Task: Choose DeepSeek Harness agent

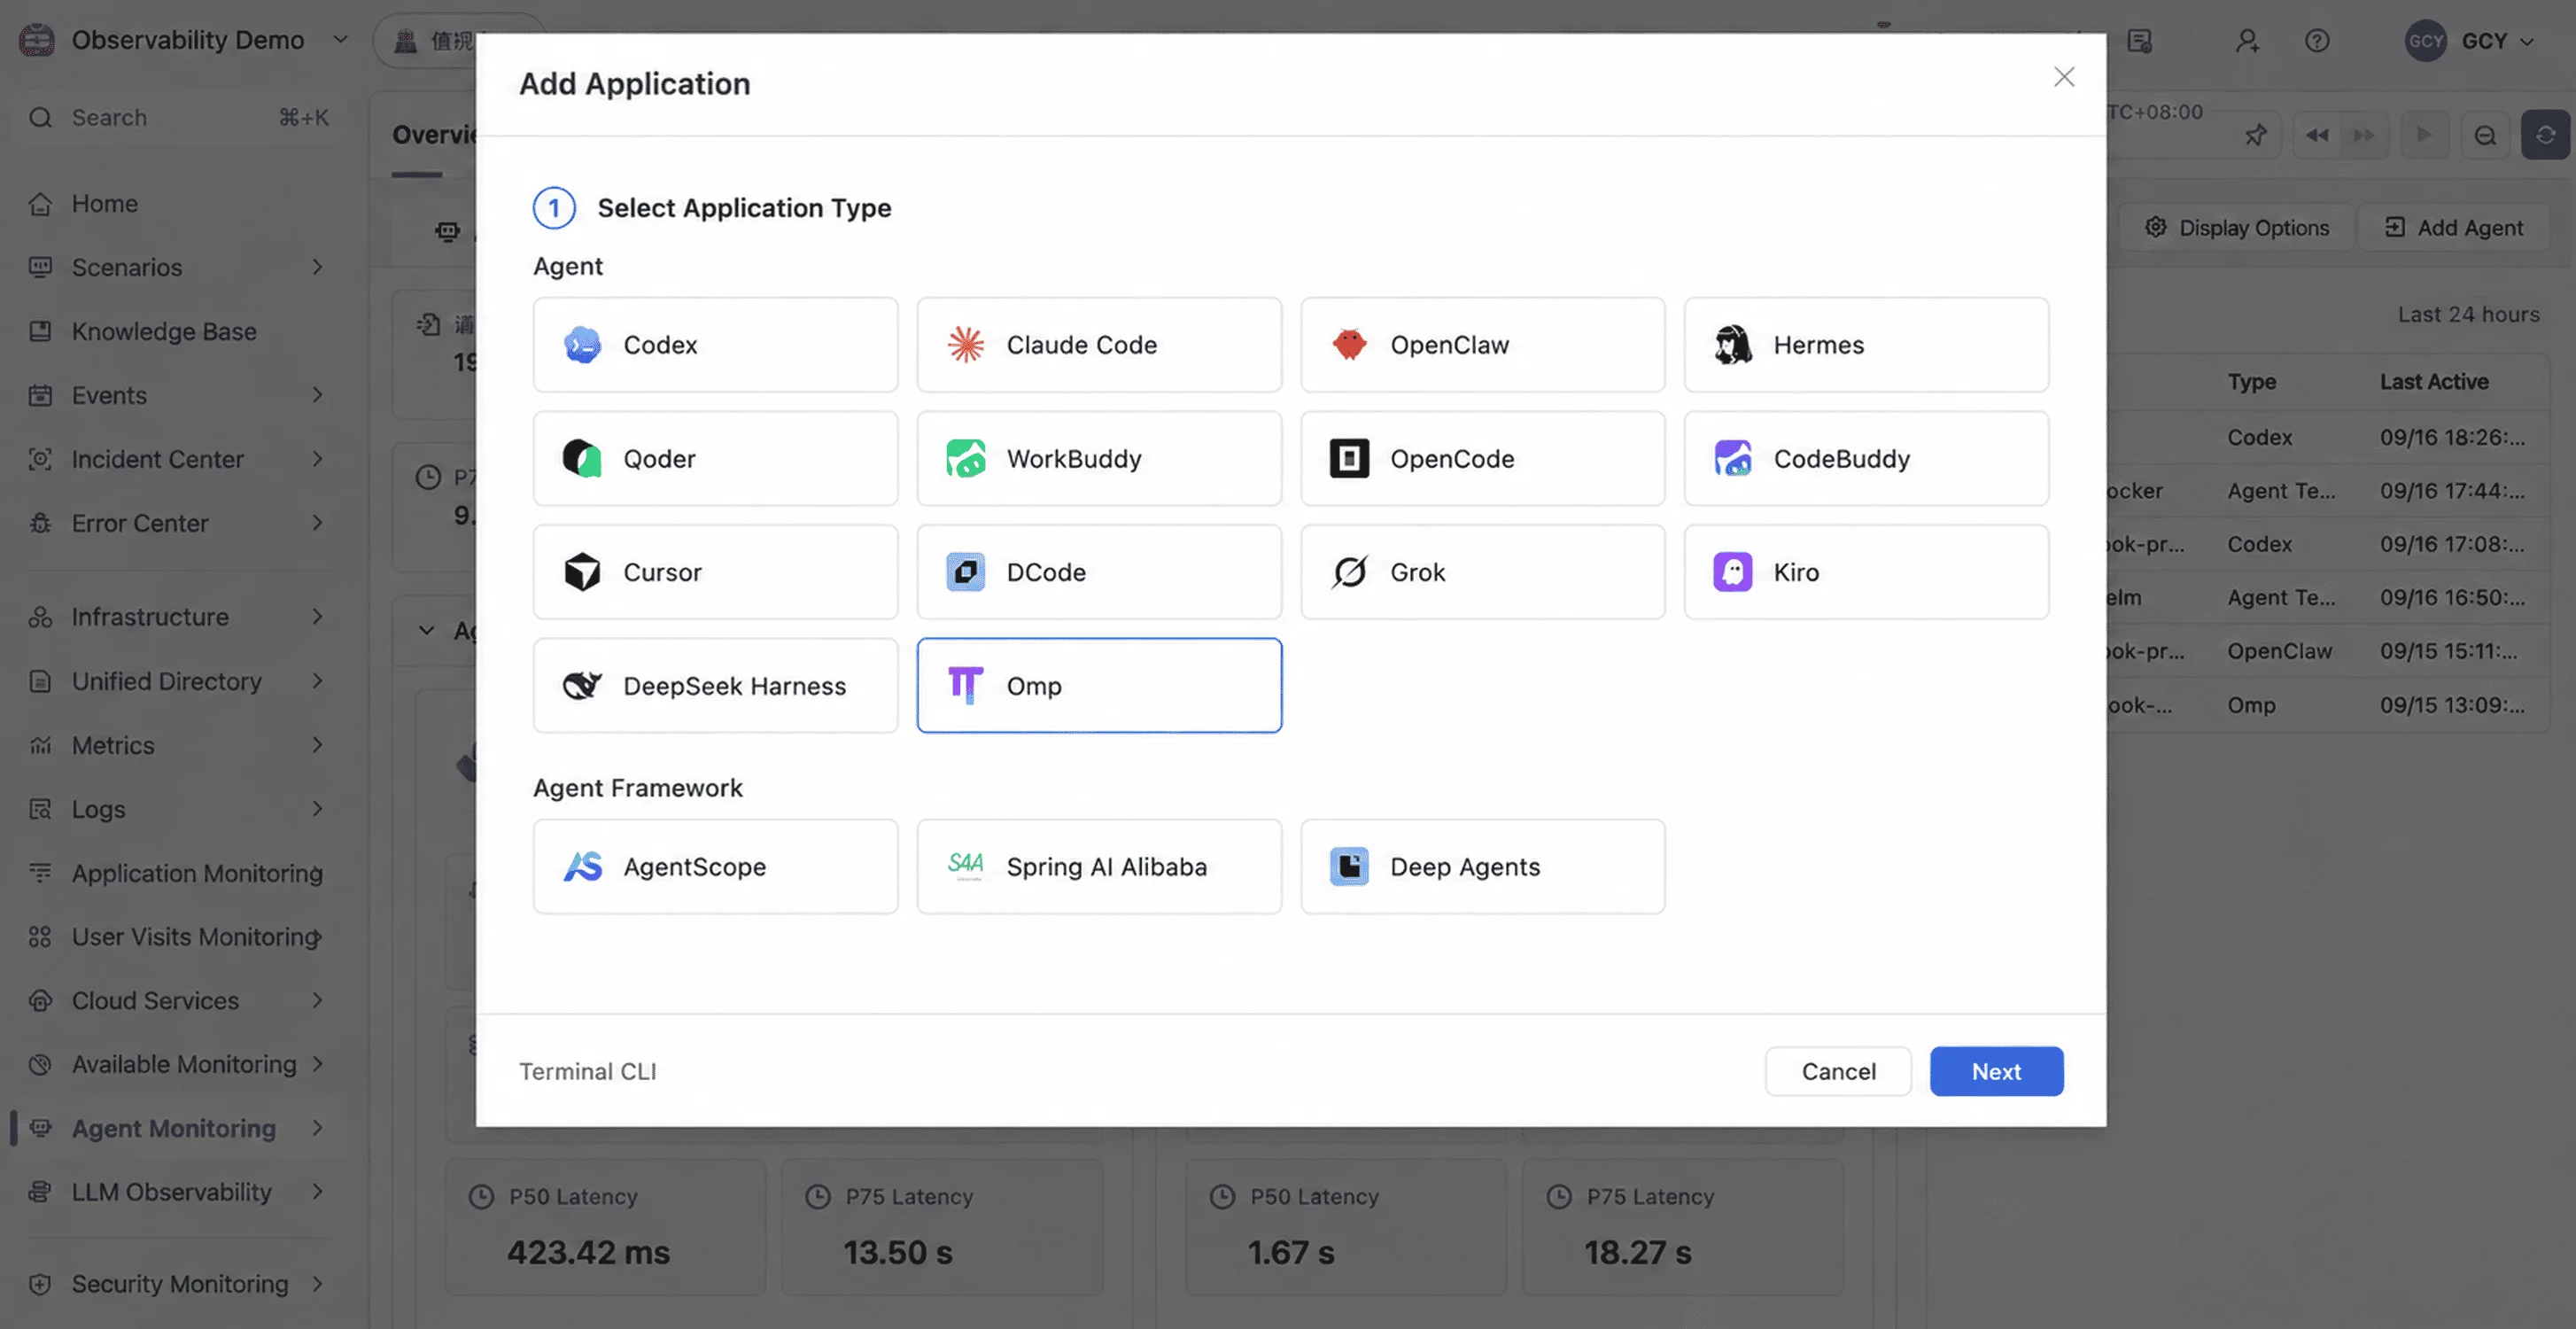Action: click(715, 686)
